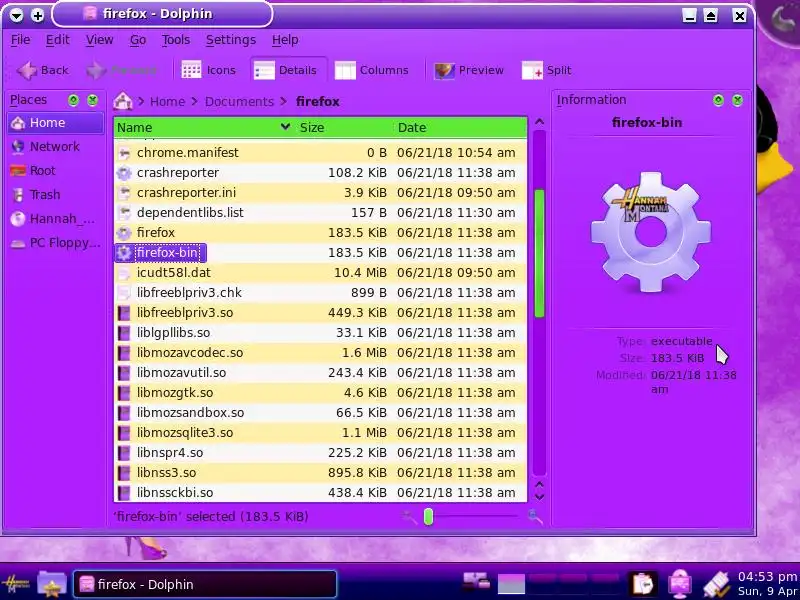
Task: Click the zoom out icon in status bar
Action: [409, 517]
